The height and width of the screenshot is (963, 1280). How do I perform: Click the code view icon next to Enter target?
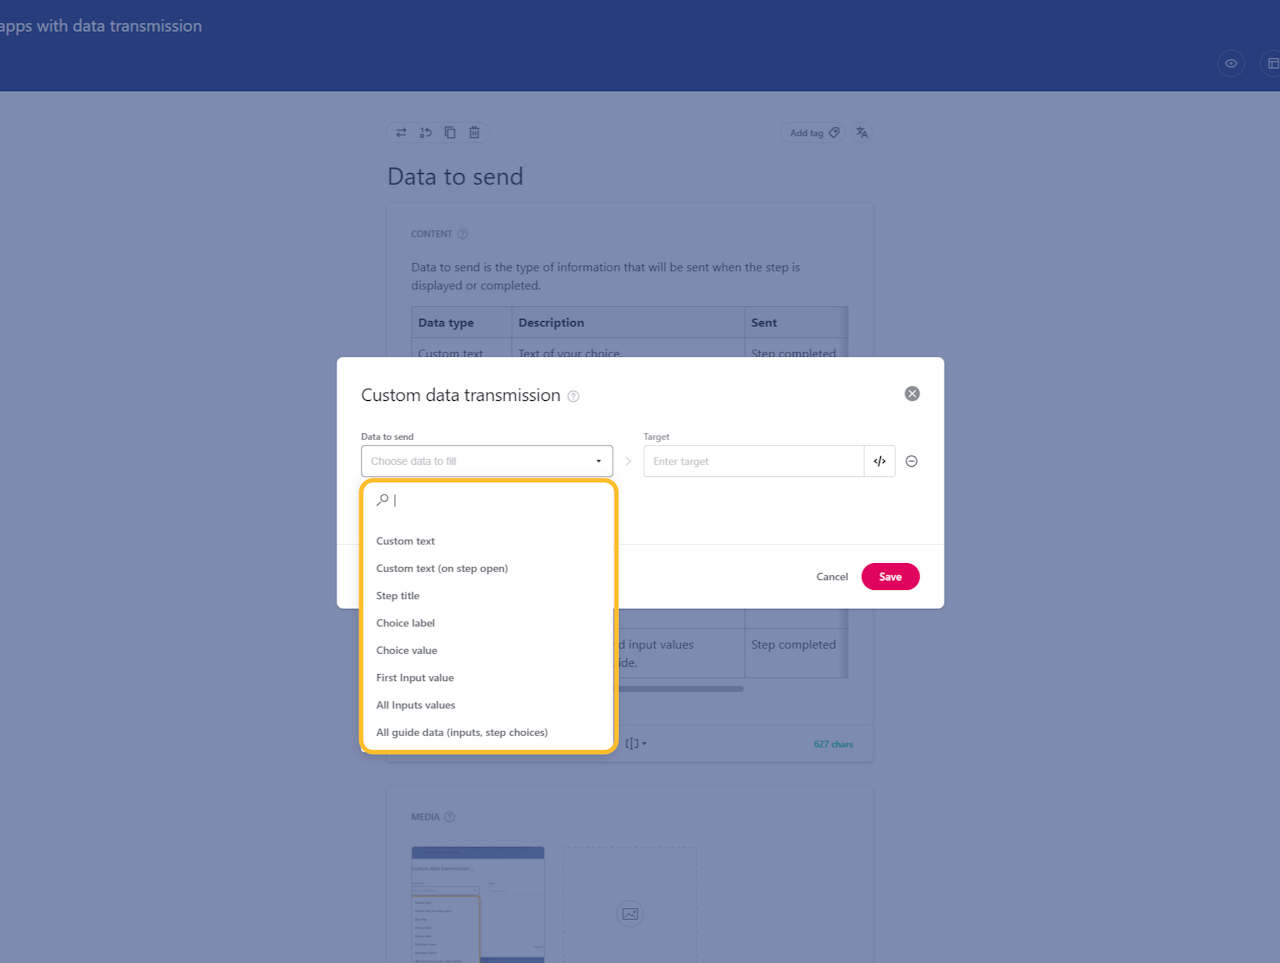tap(879, 461)
